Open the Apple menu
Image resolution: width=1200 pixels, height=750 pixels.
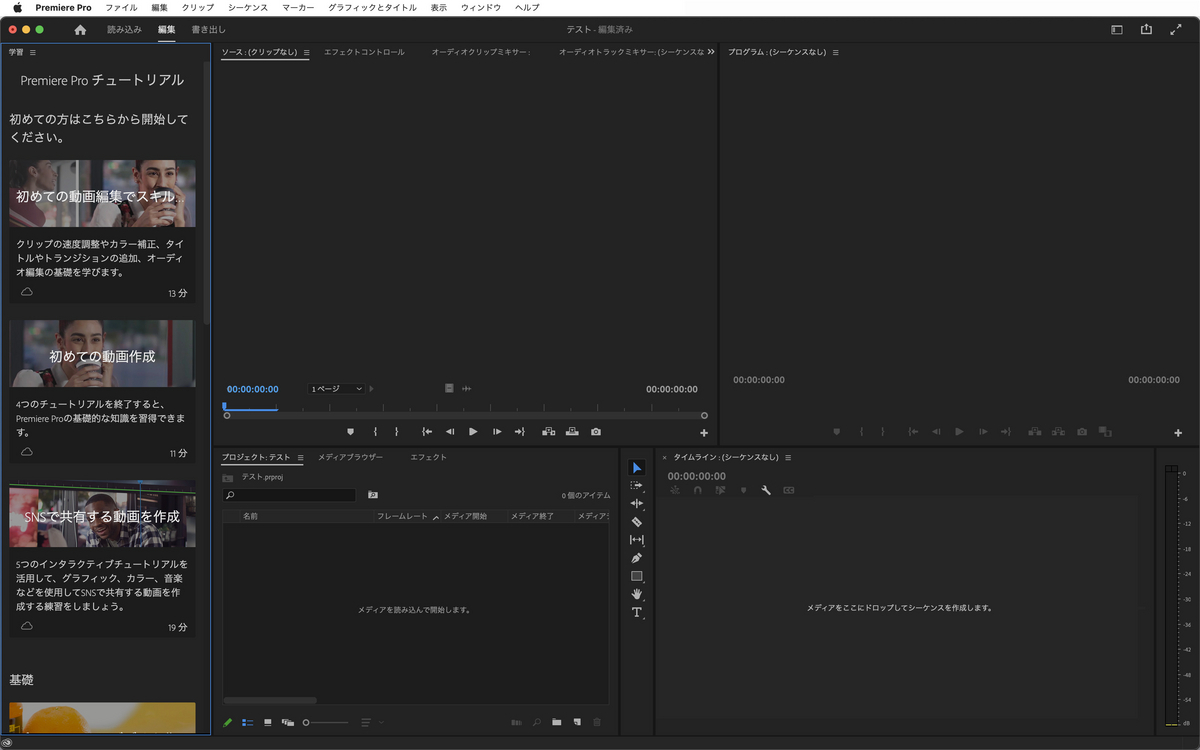(x=17, y=7)
